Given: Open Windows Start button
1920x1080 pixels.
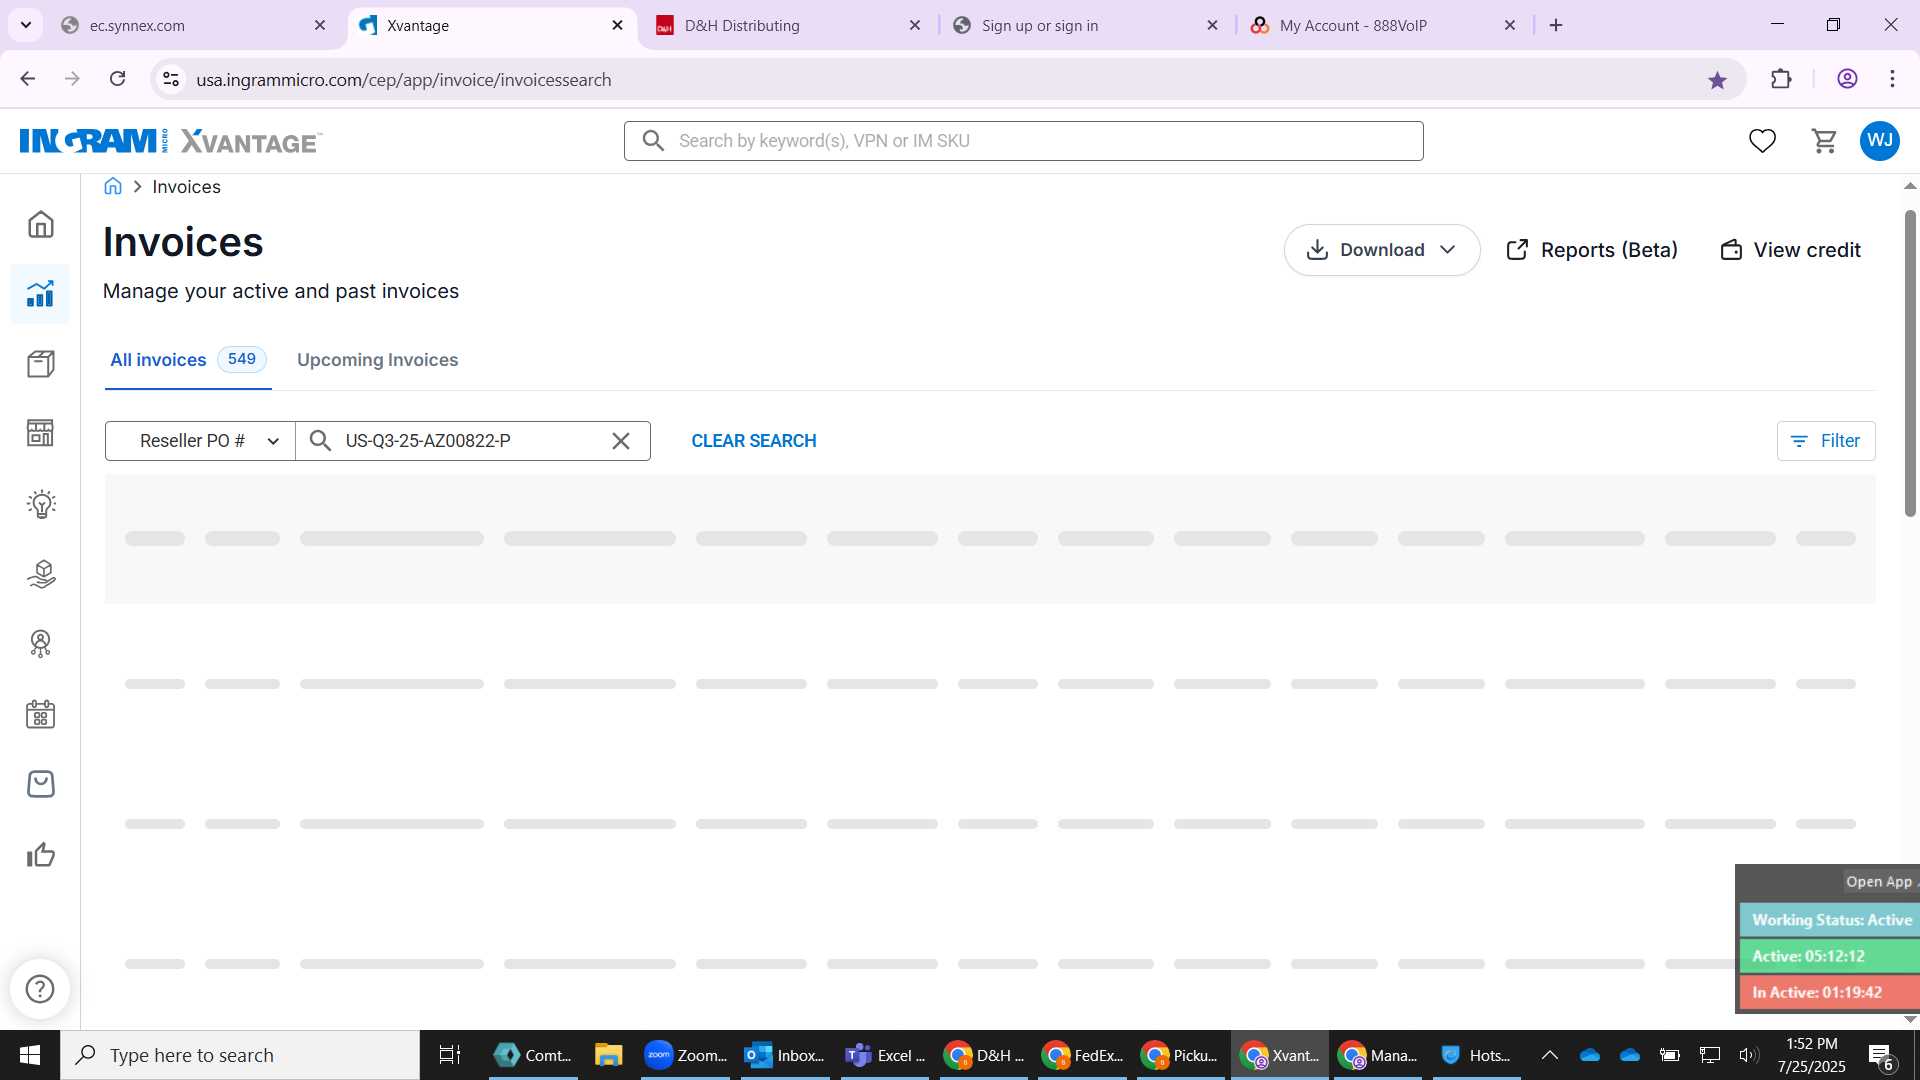Looking at the screenshot, I should (30, 1055).
